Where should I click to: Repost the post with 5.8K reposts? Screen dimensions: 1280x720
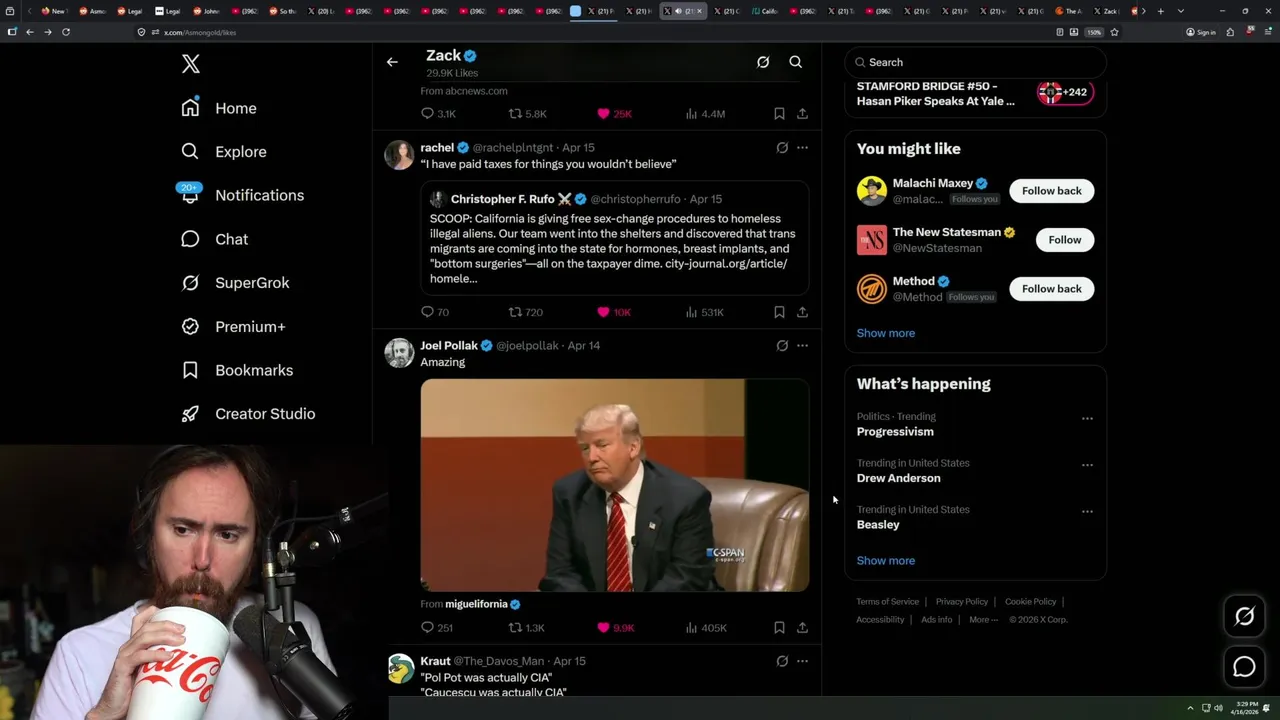click(x=527, y=114)
